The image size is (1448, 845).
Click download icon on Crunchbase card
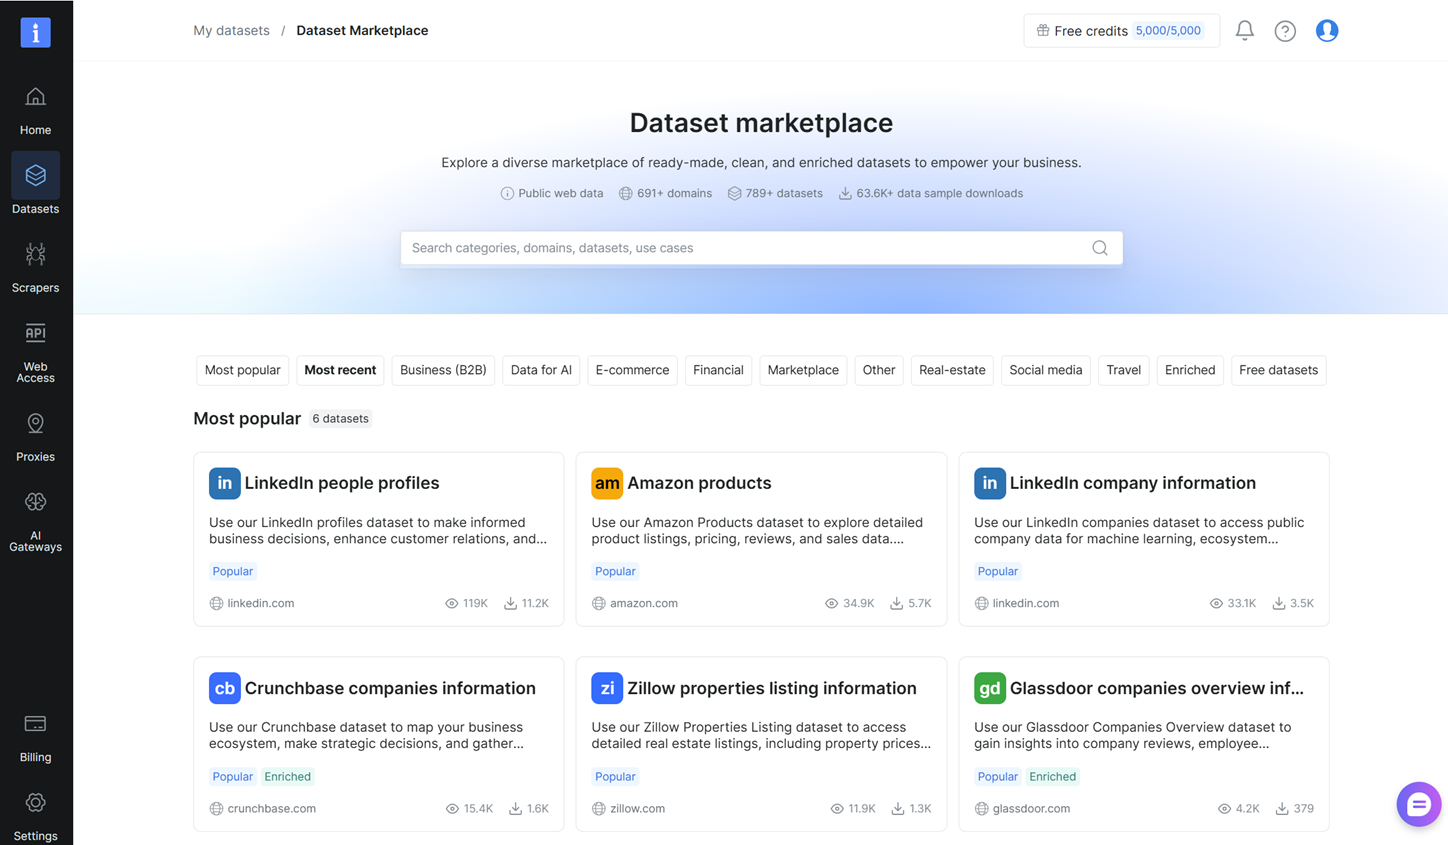pos(516,809)
